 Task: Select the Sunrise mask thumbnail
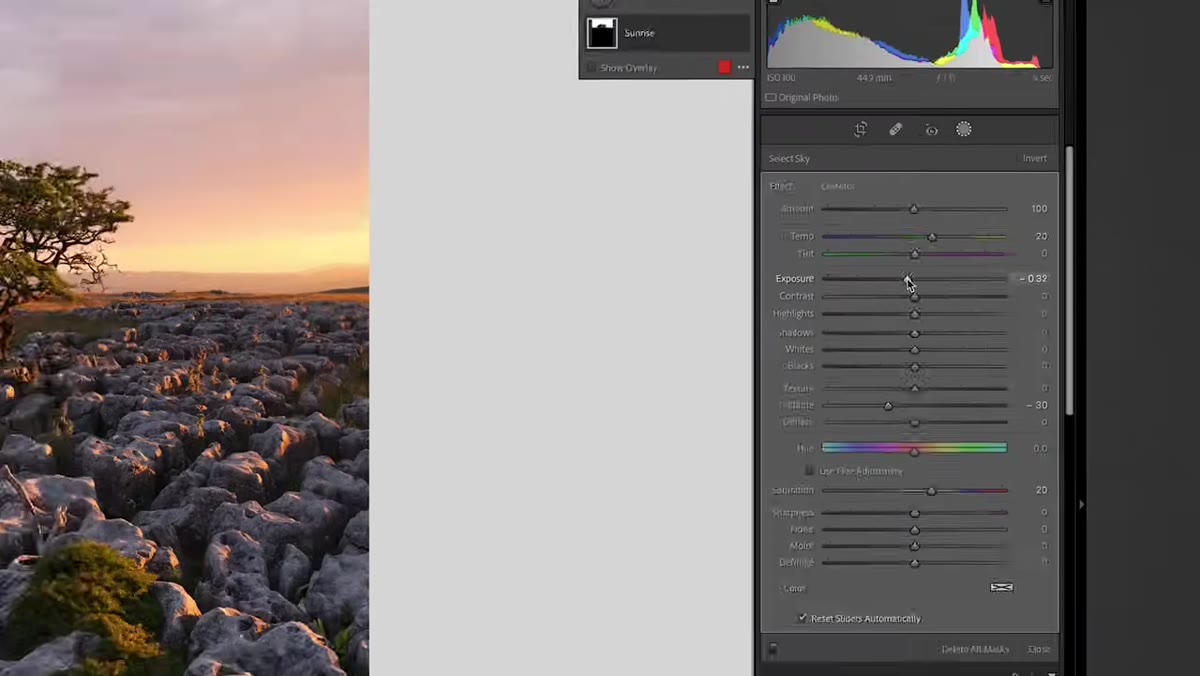[x=602, y=33]
